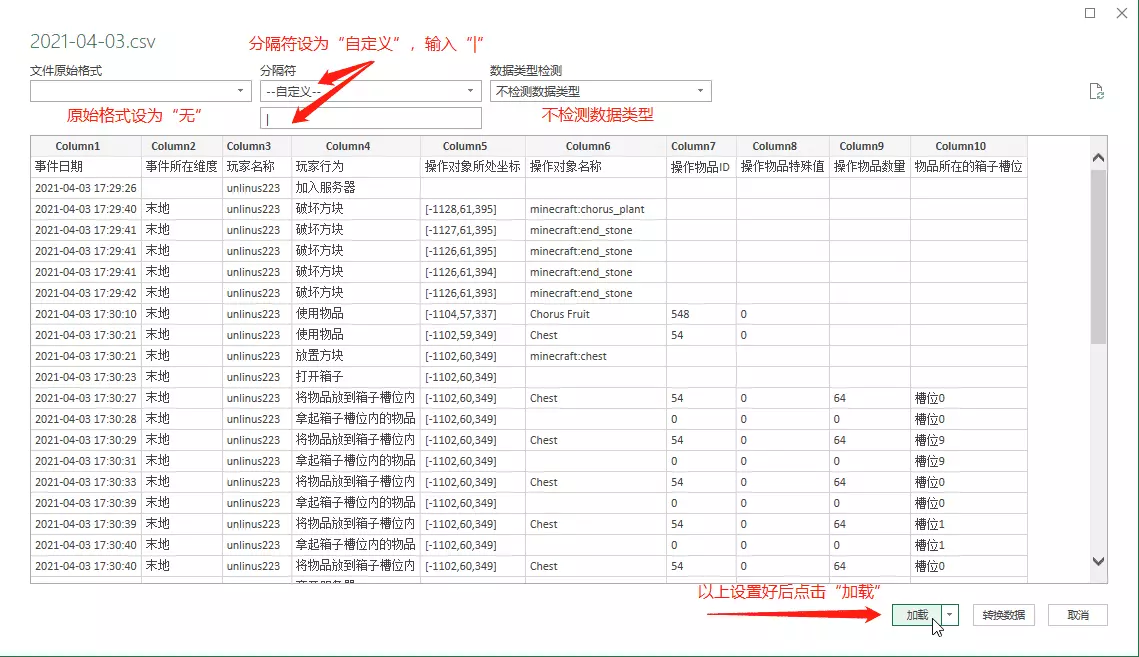1139x657 pixels.
Task: Click the scroll down arrow of the preview table
Action: (1098, 562)
